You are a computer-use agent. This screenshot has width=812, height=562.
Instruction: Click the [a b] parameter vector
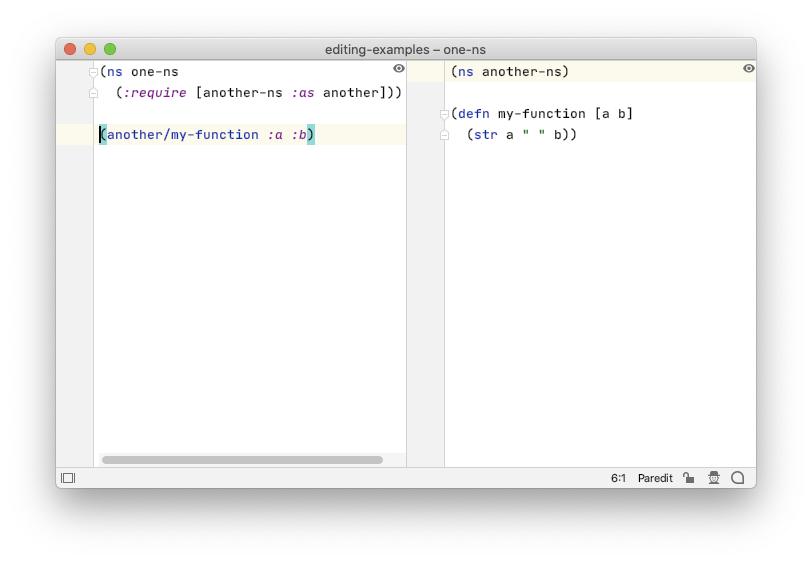(x=614, y=114)
